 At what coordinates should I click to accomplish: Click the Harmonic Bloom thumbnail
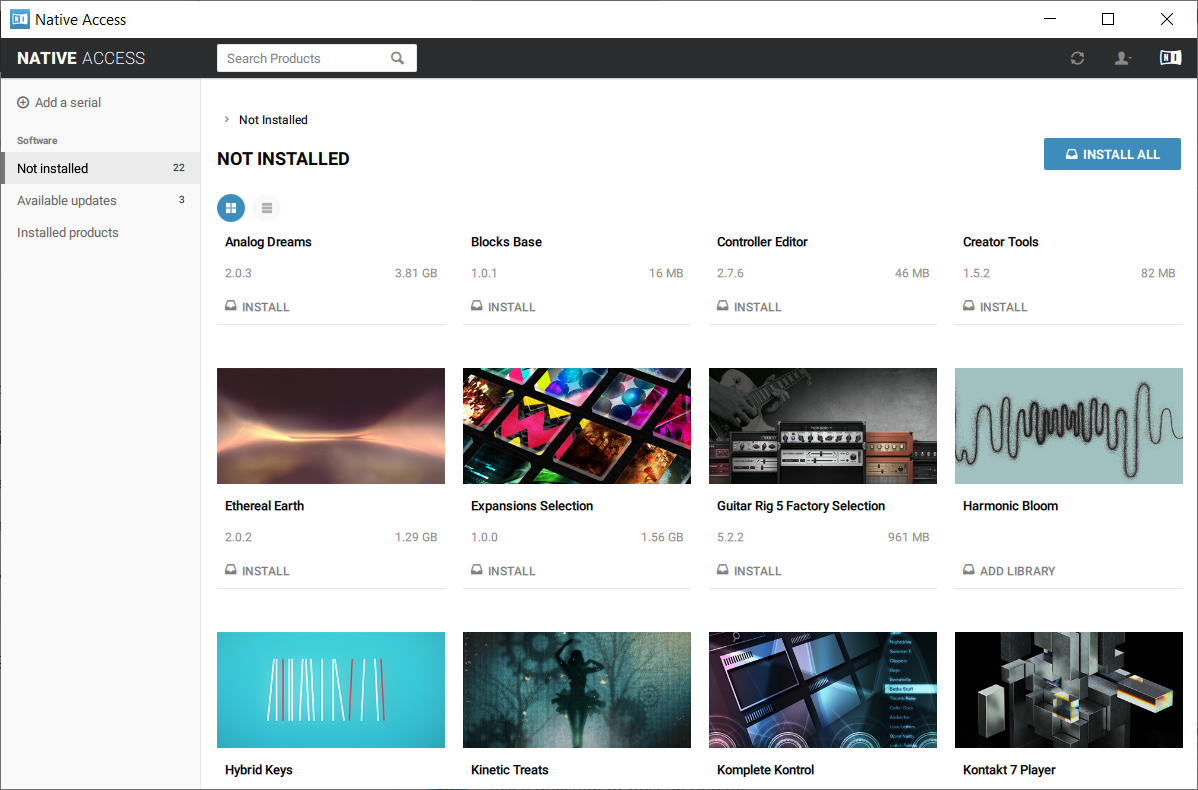pyautogui.click(x=1069, y=426)
